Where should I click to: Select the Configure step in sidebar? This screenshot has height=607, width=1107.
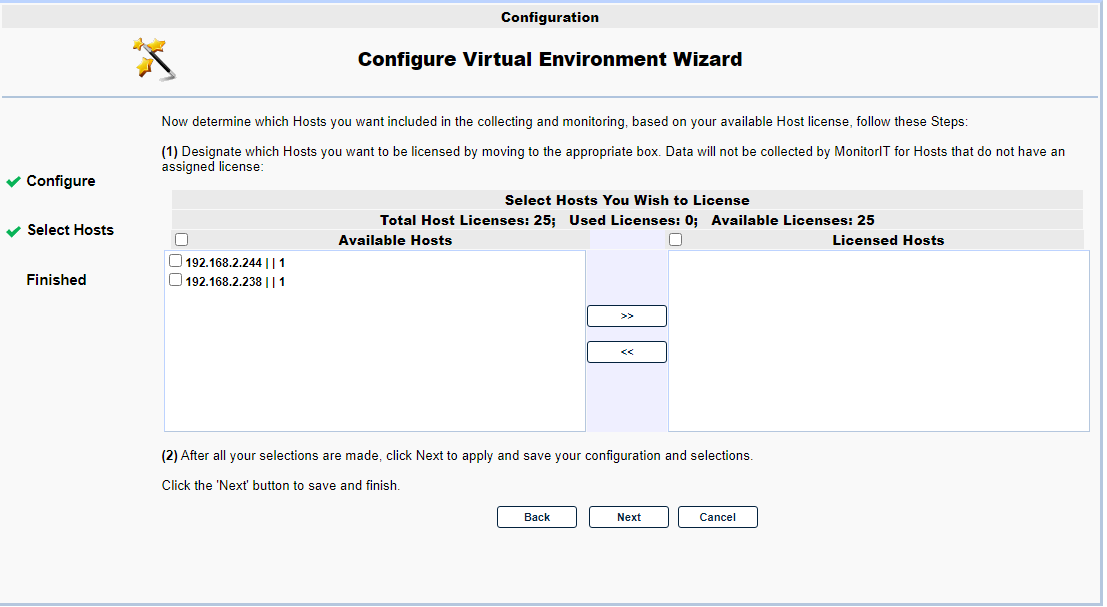[61, 181]
